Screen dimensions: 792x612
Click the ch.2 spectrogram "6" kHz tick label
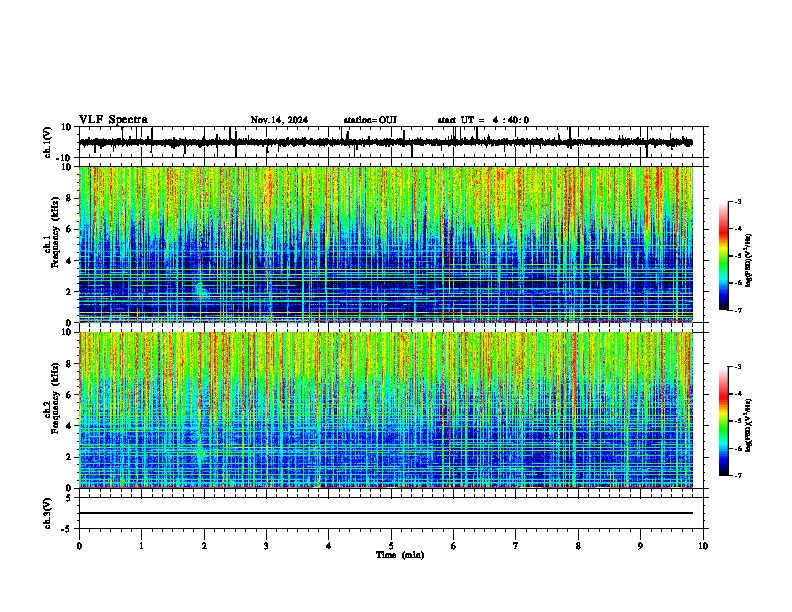click(x=70, y=395)
